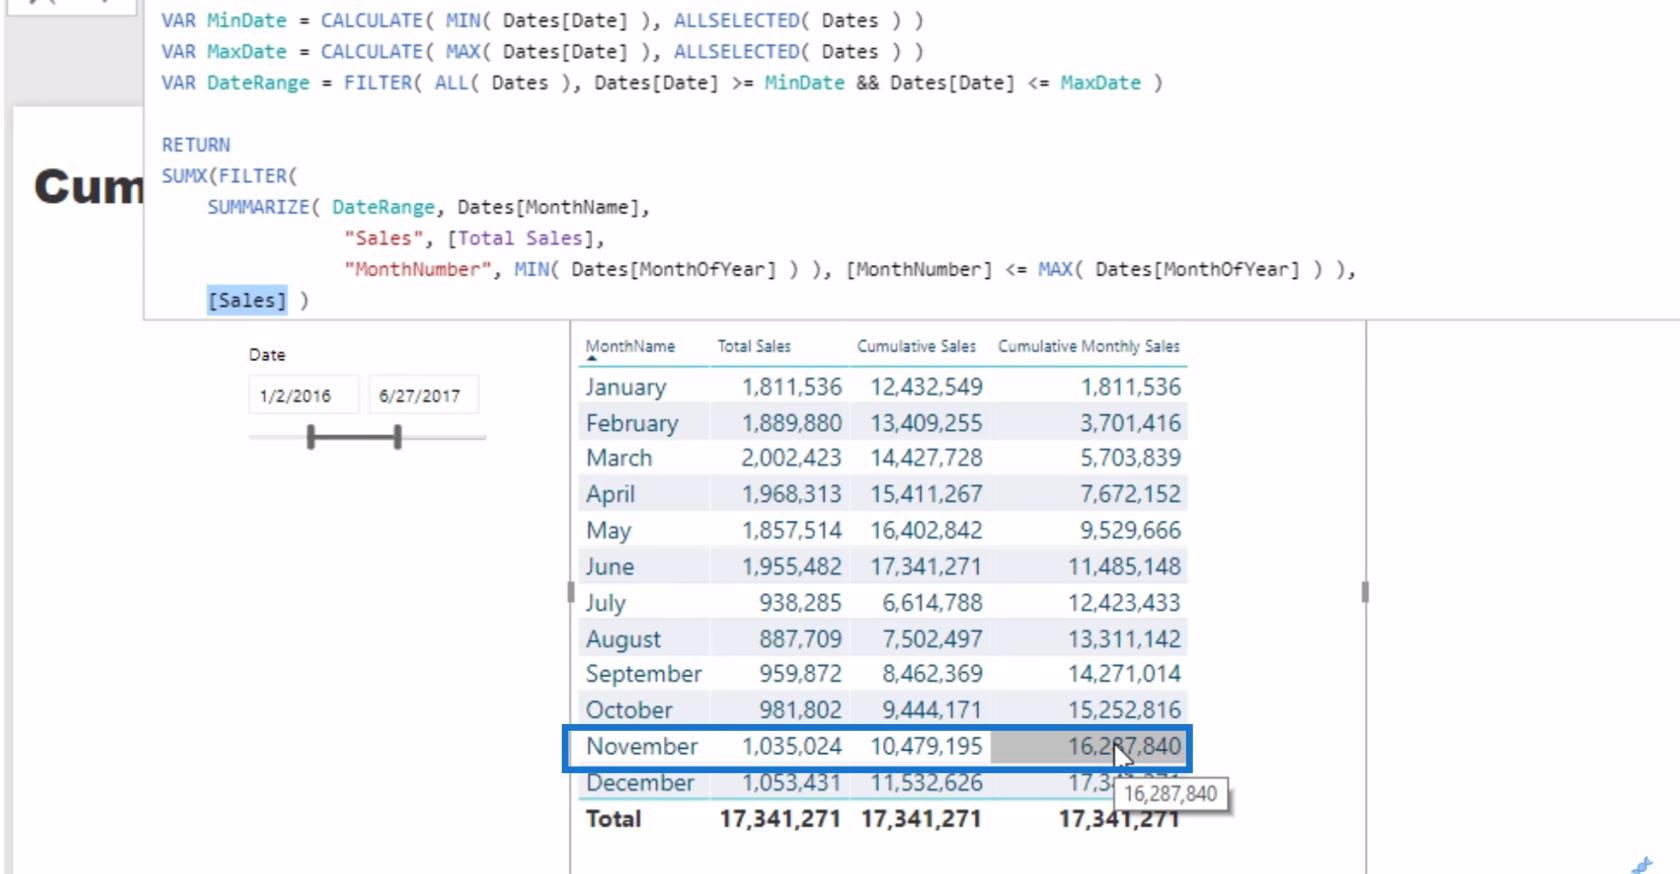Click Cumulative Monthly Sales value 3,701,416
1680x874 pixels.
1130,423
